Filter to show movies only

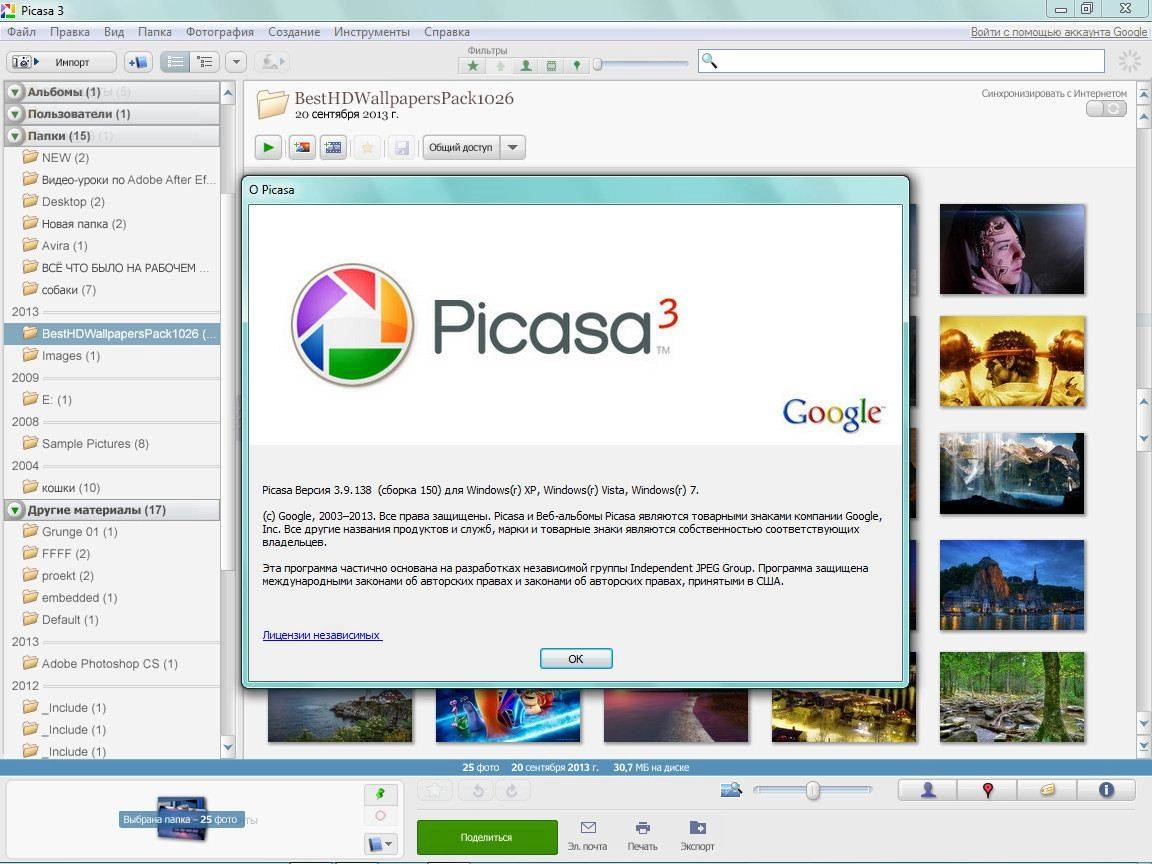[551, 65]
